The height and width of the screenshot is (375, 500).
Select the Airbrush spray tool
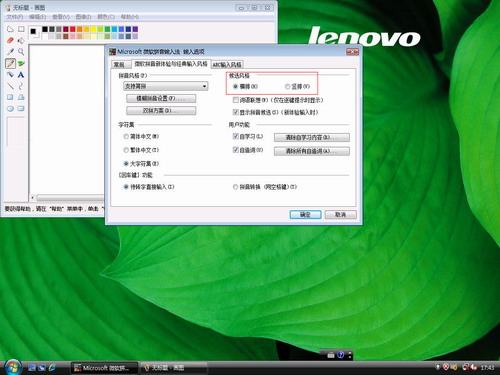click(x=10, y=75)
